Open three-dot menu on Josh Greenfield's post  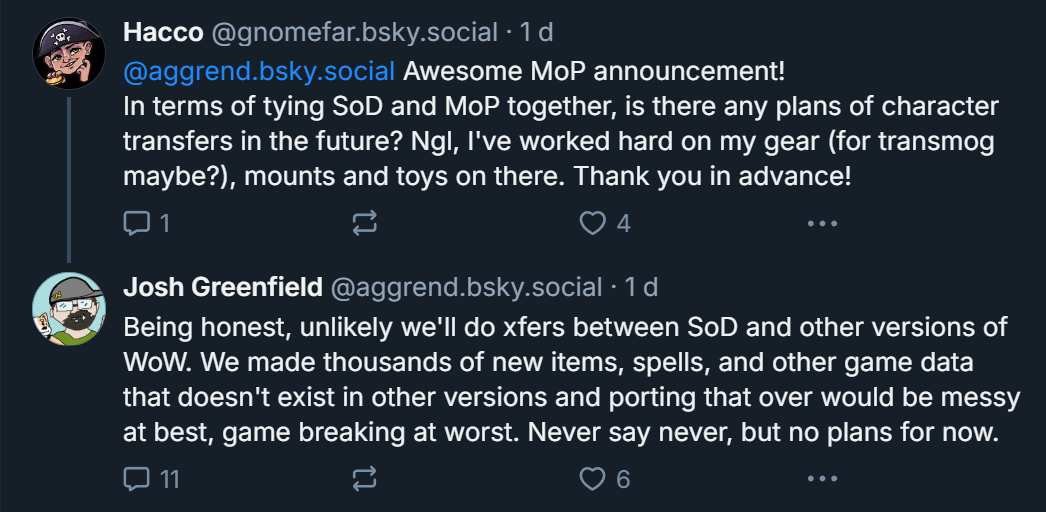822,479
